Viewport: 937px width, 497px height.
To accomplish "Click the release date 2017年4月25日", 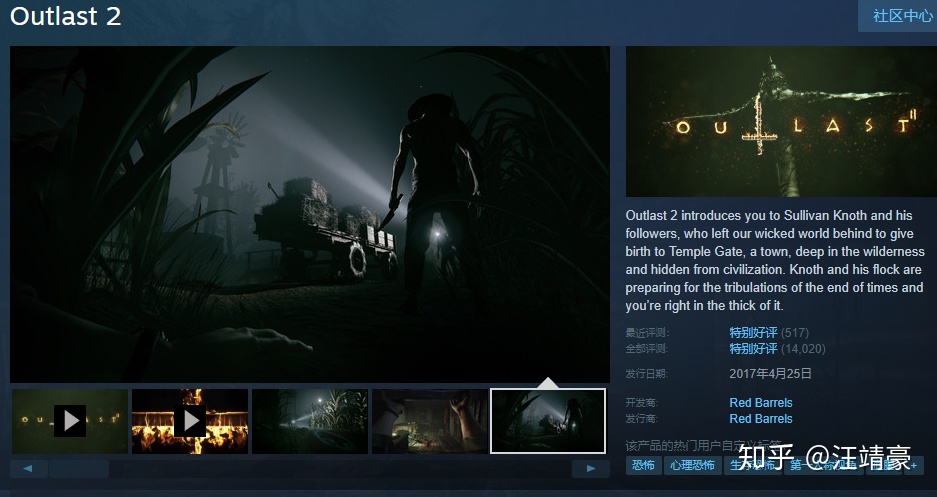I will pos(770,374).
